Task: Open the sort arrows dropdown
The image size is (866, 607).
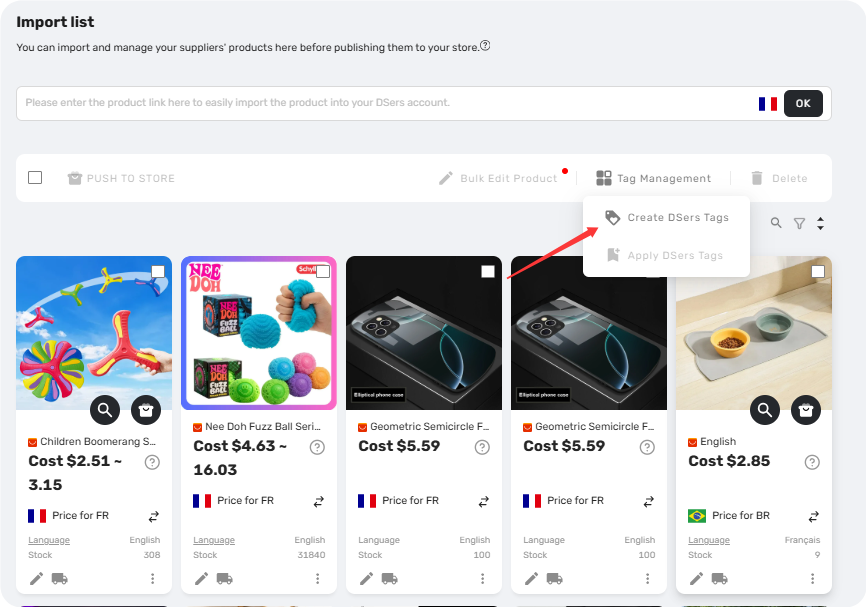Action: click(821, 223)
